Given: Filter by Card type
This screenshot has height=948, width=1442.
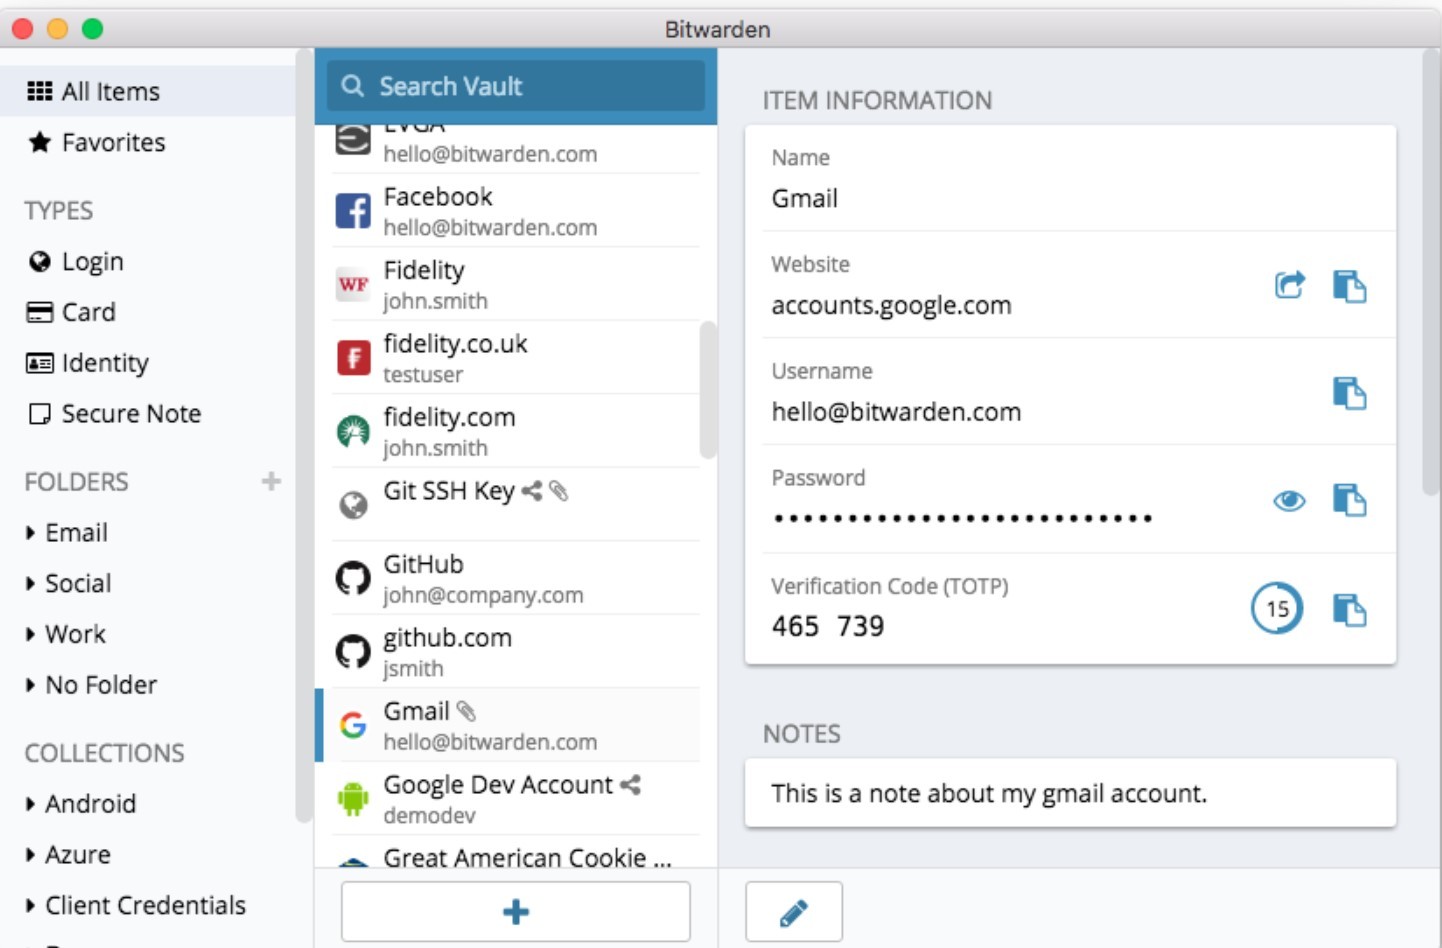Looking at the screenshot, I should 148,312.
